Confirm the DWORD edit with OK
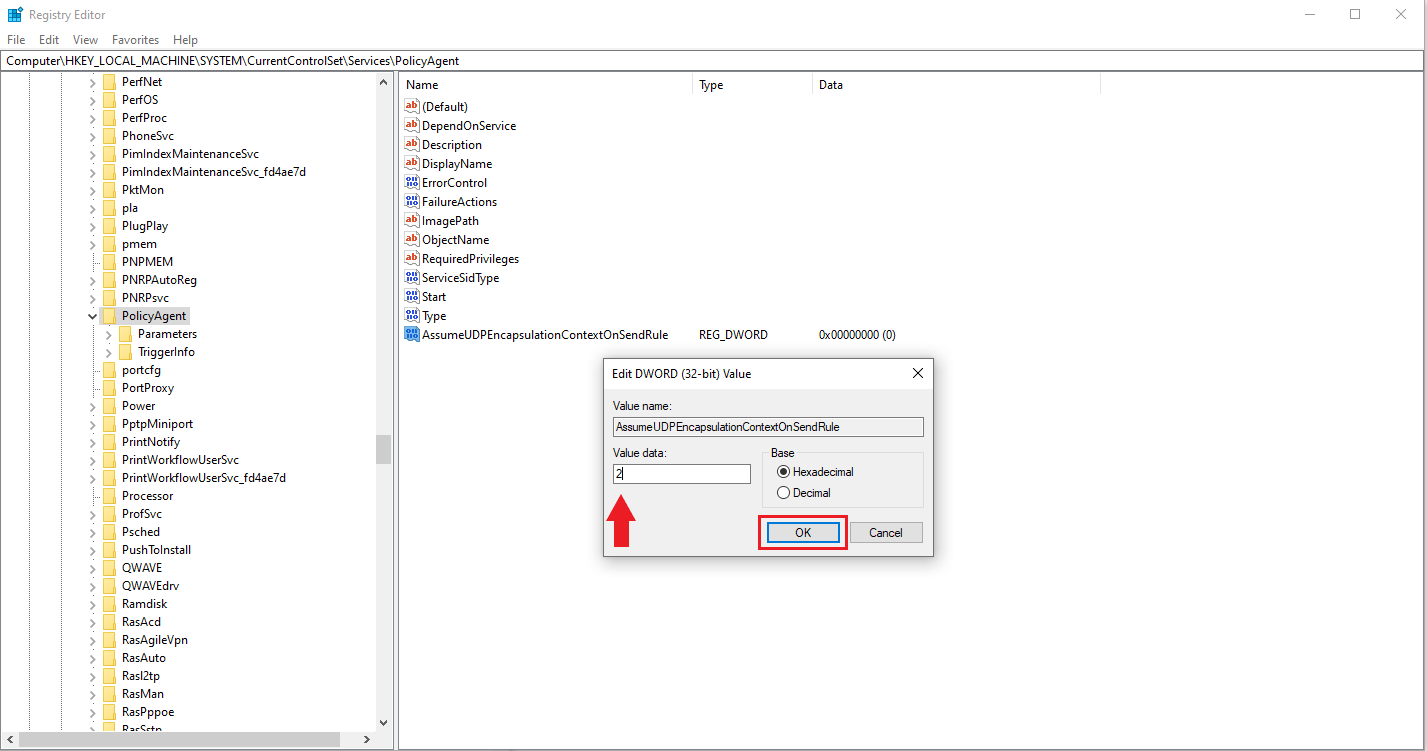Screen dimensions: 1427x751 (803, 533)
